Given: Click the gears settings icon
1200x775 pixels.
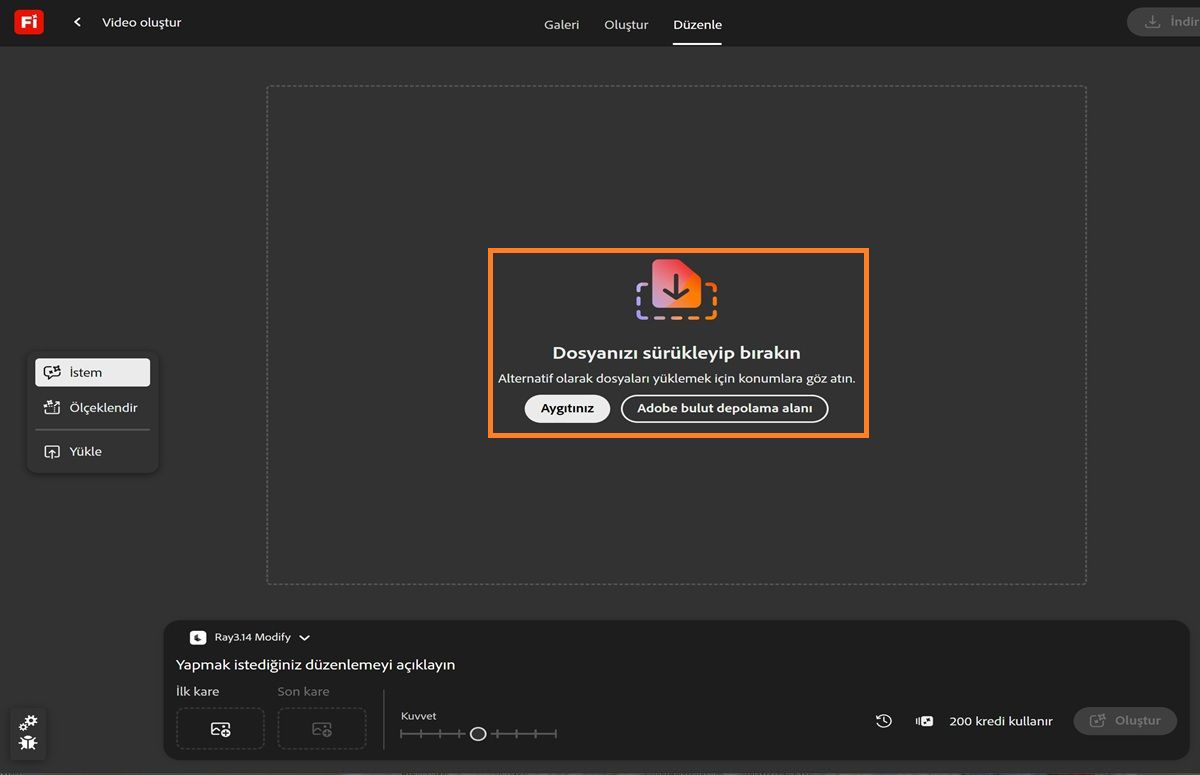Looking at the screenshot, I should (x=29, y=722).
